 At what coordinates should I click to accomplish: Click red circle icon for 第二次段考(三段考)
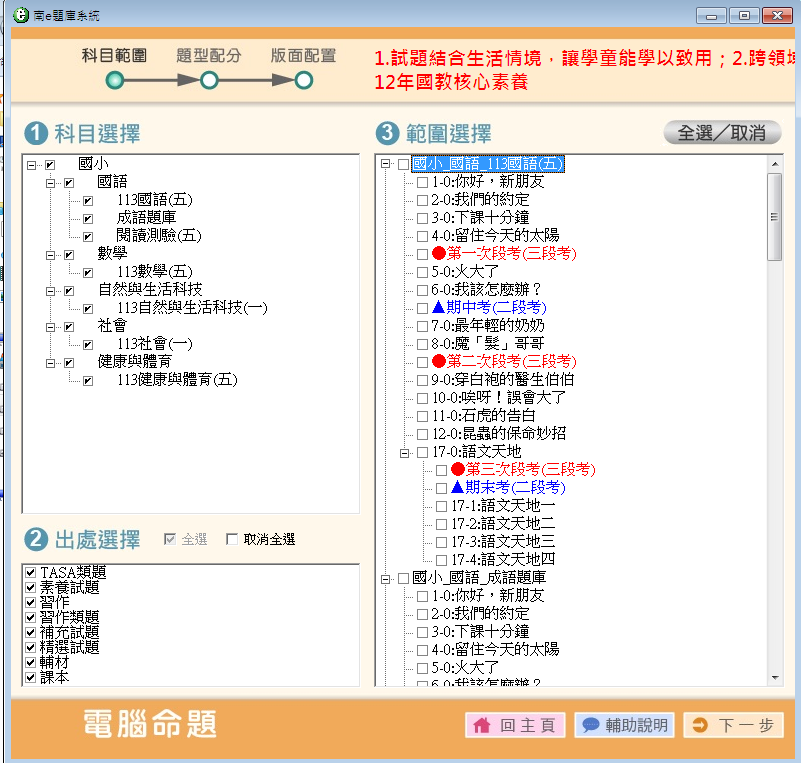tap(438, 361)
